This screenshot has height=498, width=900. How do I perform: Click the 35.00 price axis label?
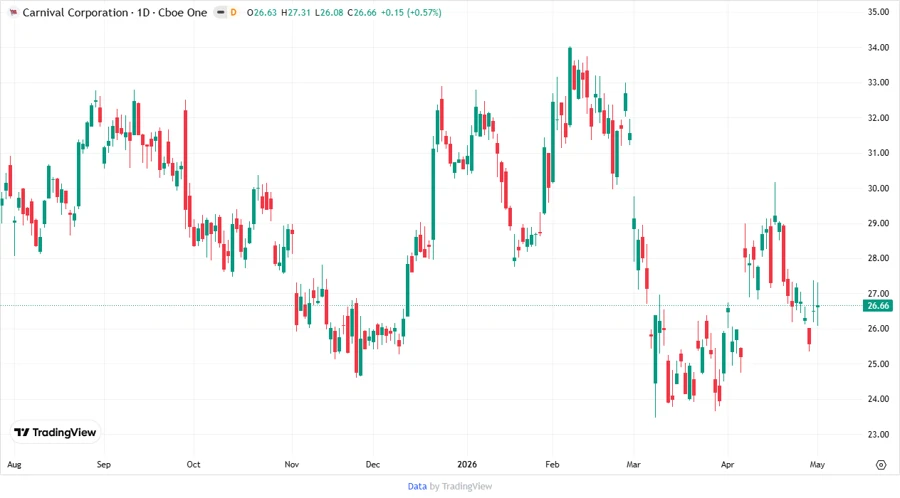point(878,12)
